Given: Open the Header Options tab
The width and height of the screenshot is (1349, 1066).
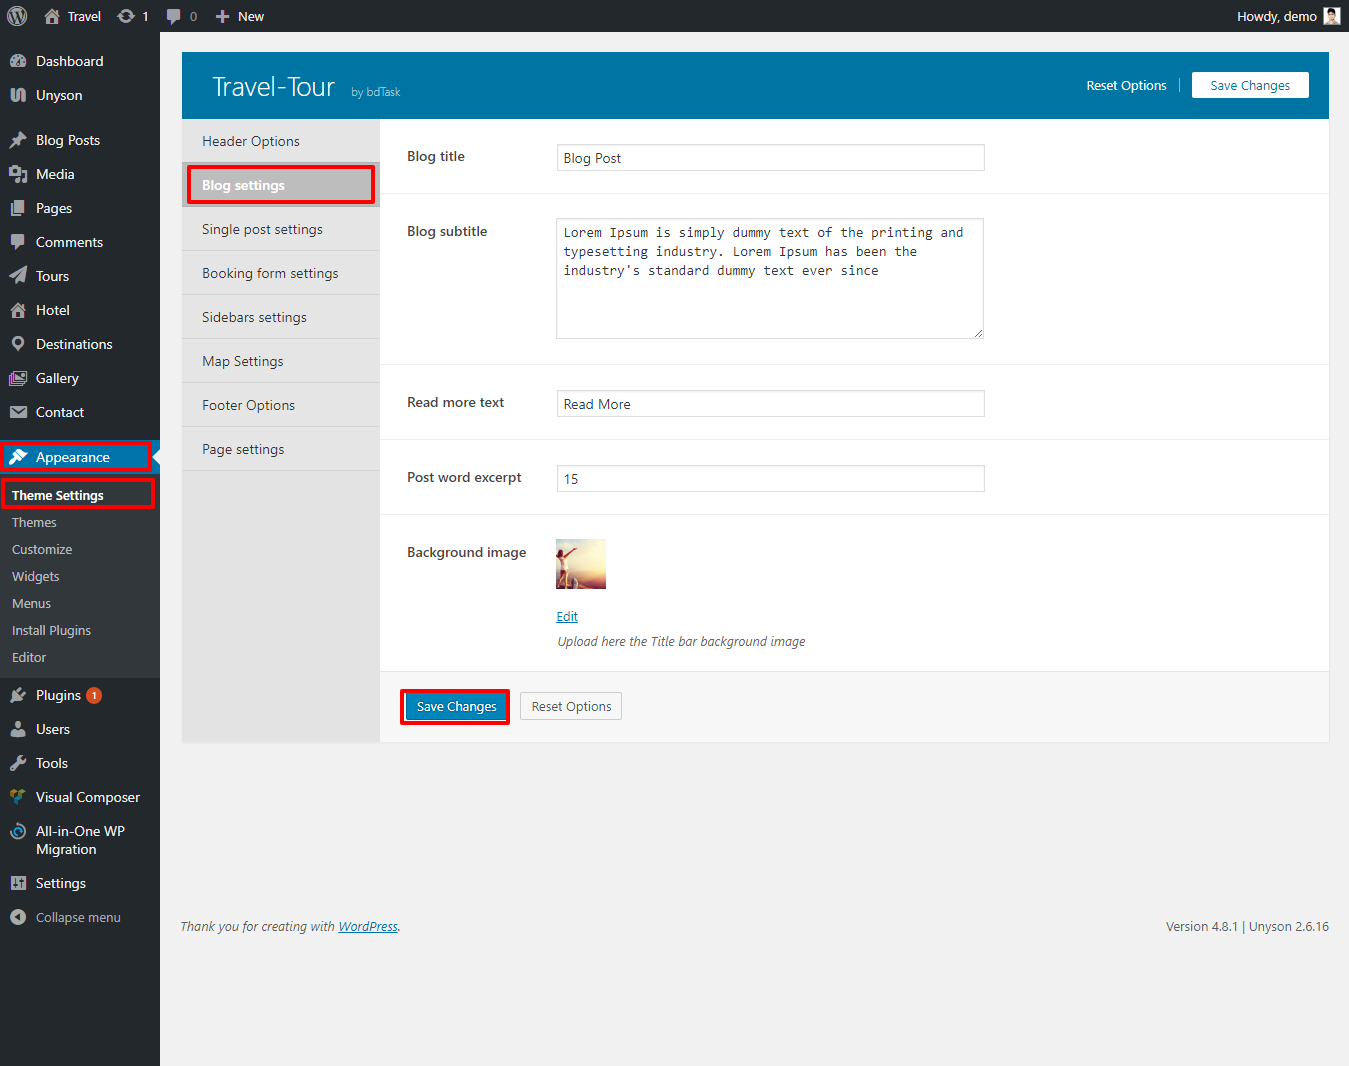Looking at the screenshot, I should pos(281,141).
